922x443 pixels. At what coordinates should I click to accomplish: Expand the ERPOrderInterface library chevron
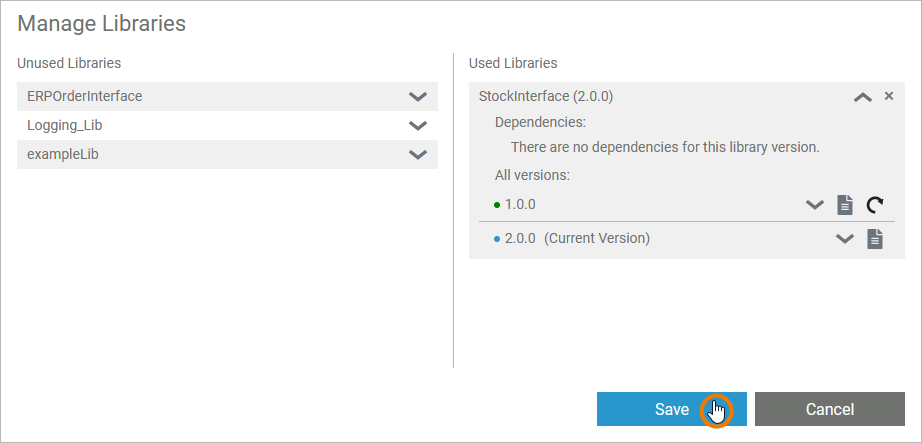click(x=418, y=97)
